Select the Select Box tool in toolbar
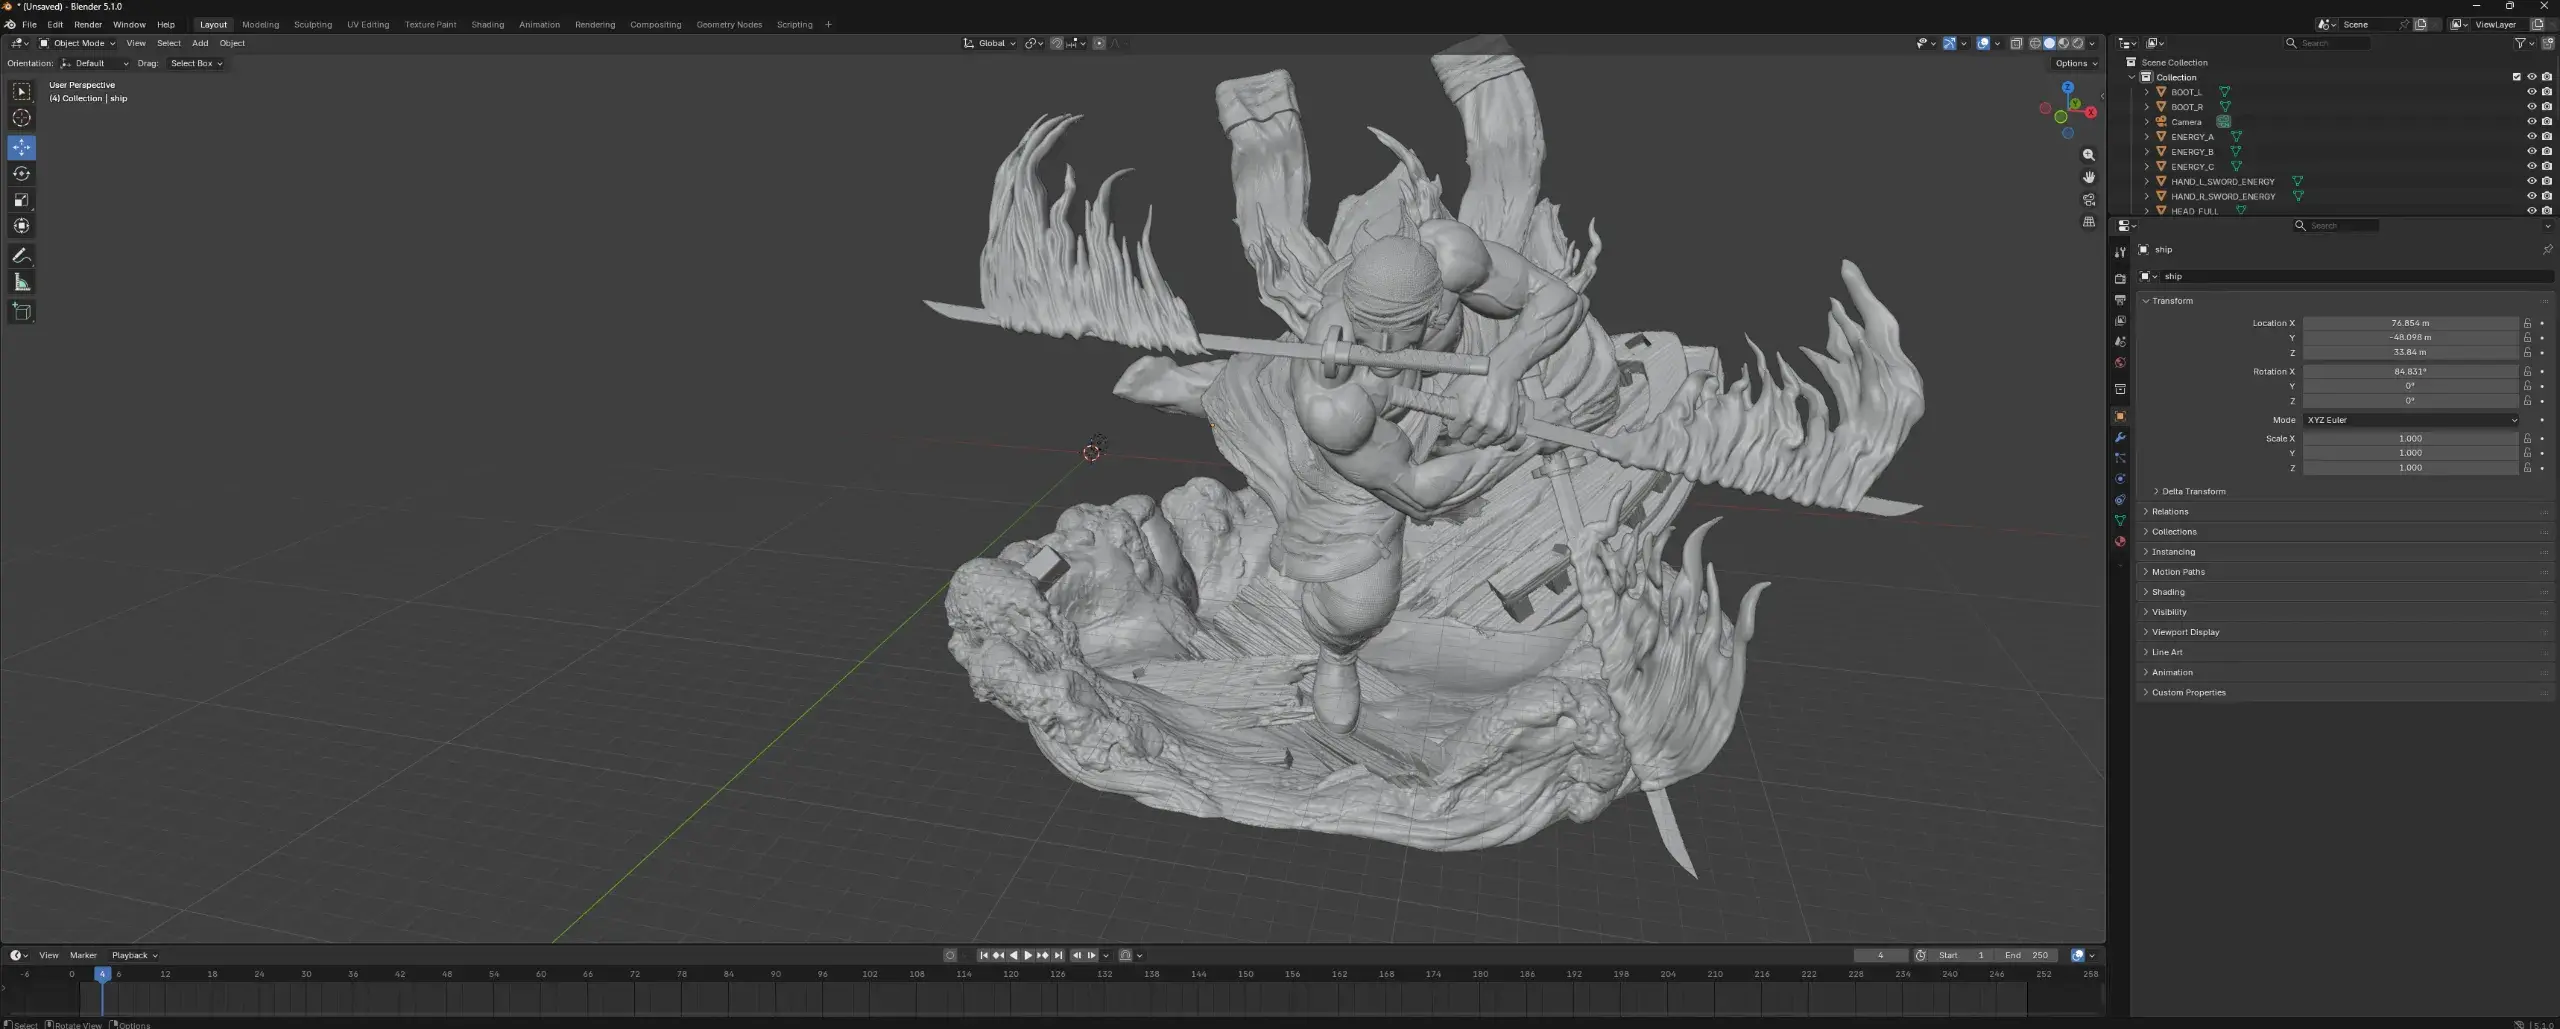 click(x=21, y=92)
